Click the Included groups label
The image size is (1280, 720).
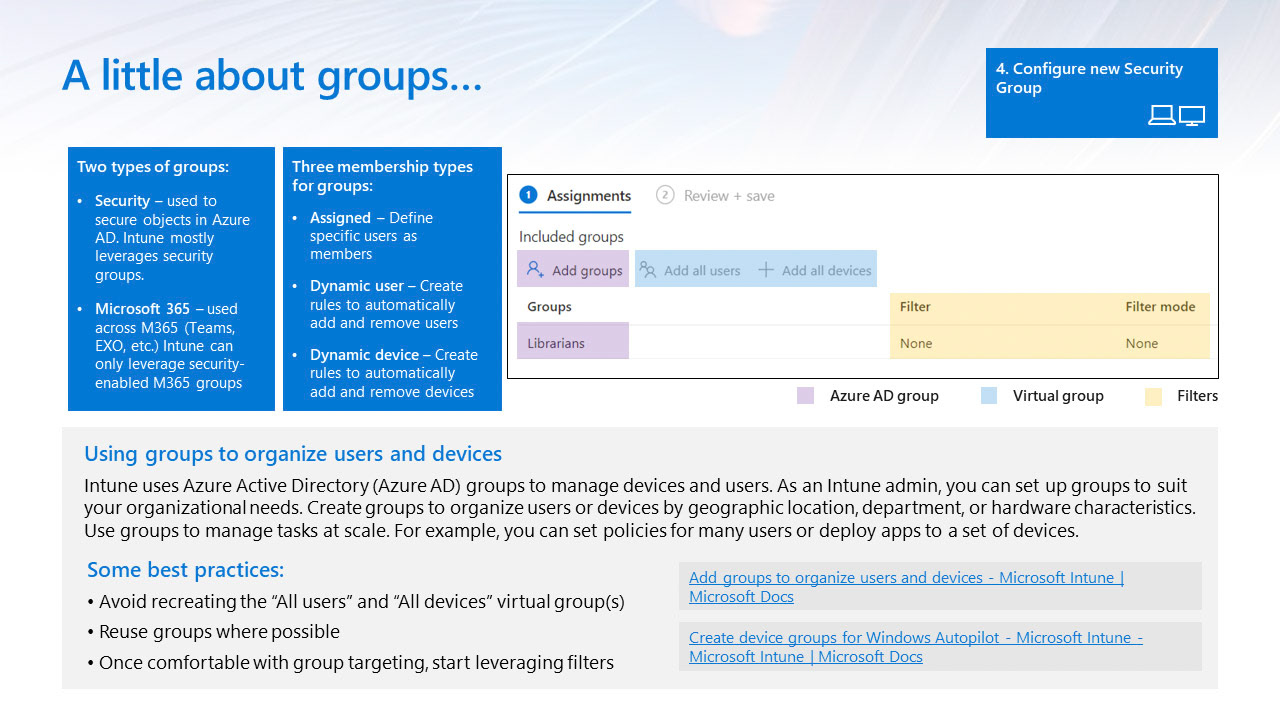coord(571,237)
